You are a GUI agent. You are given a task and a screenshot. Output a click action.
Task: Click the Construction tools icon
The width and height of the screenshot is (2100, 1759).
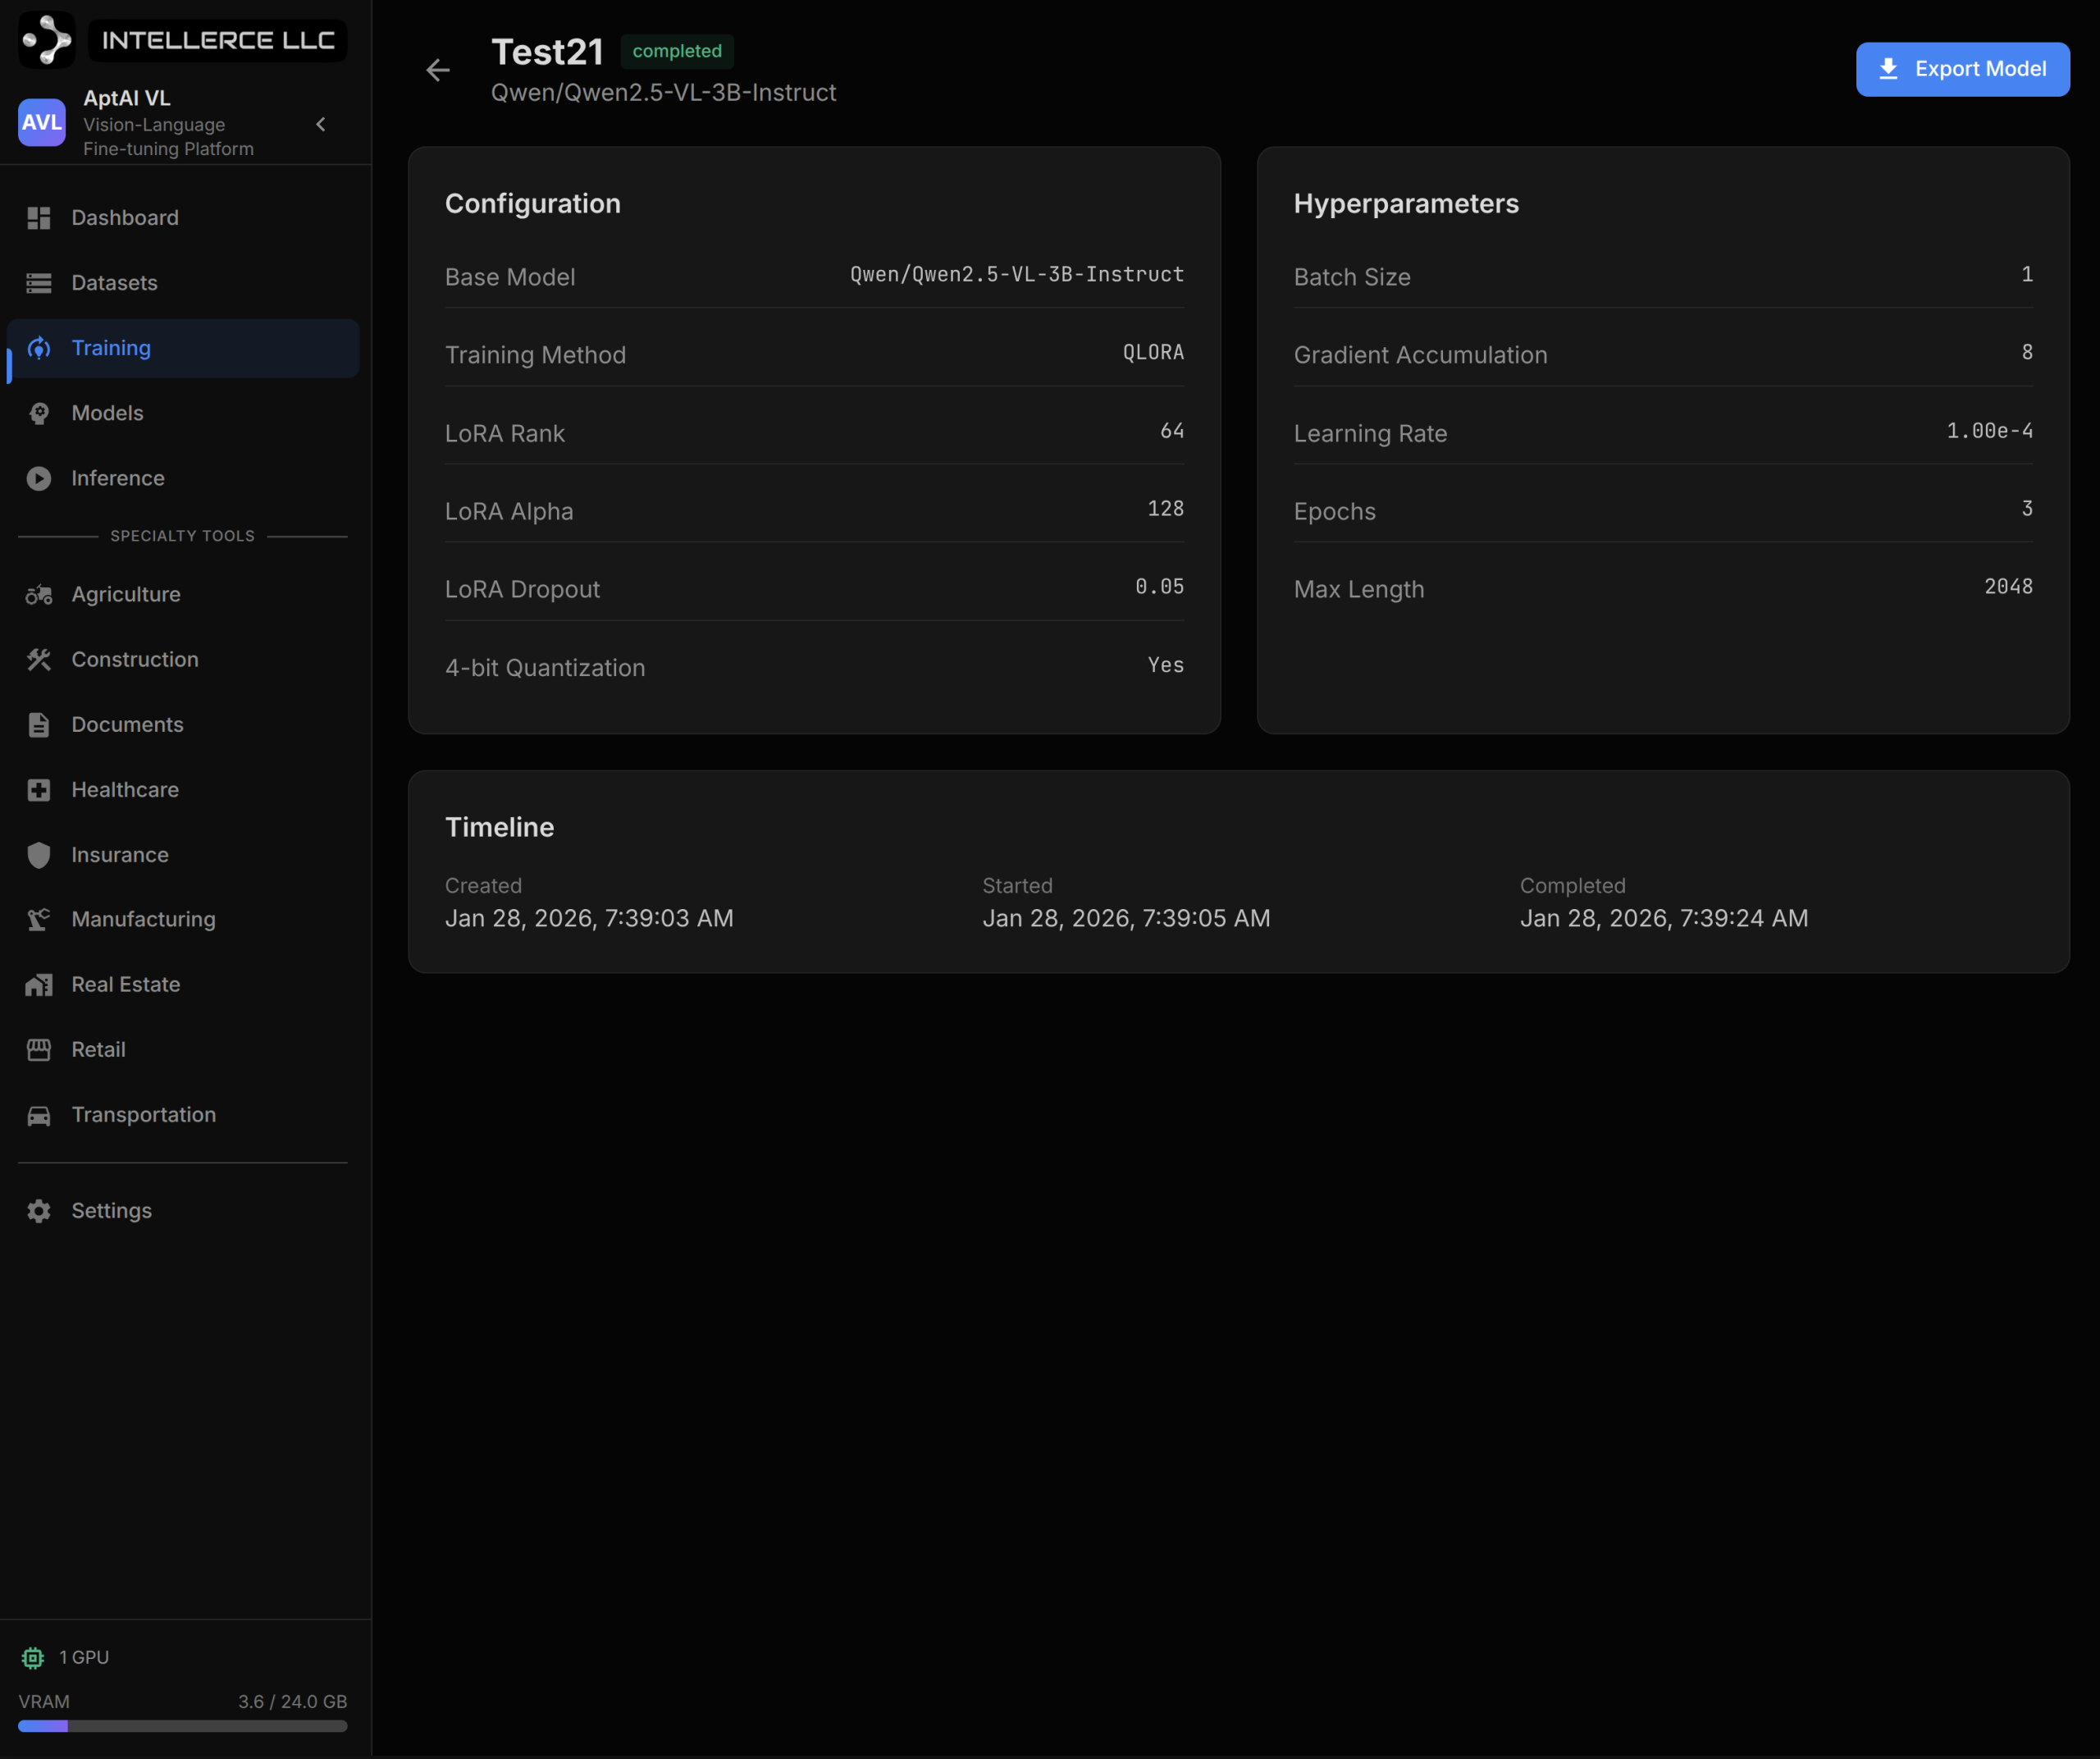point(39,660)
